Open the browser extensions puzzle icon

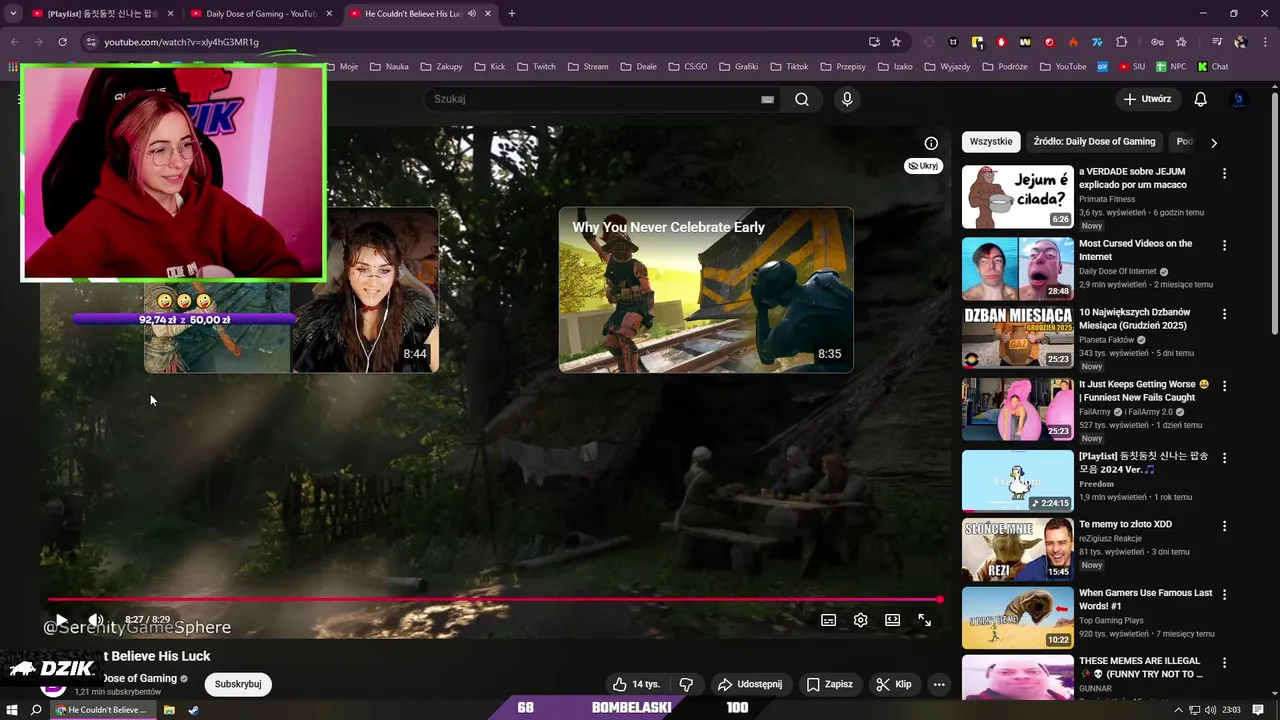(x=1121, y=42)
